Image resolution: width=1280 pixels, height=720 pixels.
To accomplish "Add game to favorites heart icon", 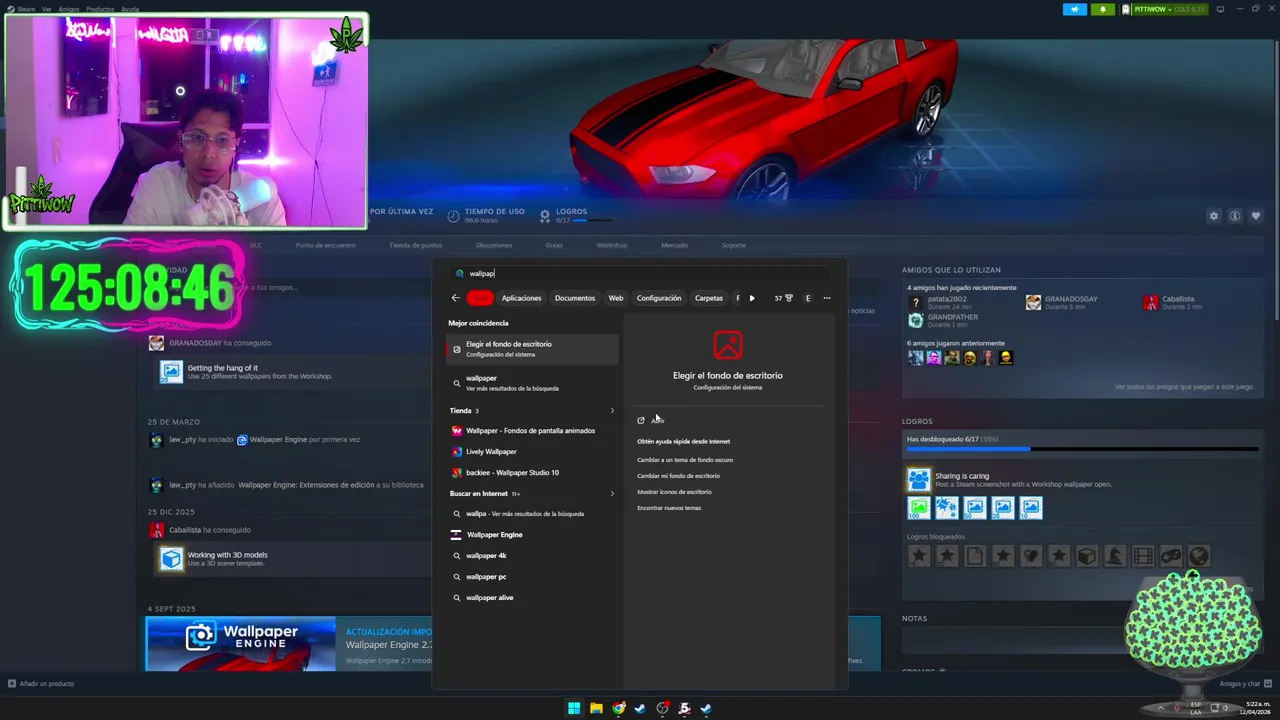I will click(1256, 216).
